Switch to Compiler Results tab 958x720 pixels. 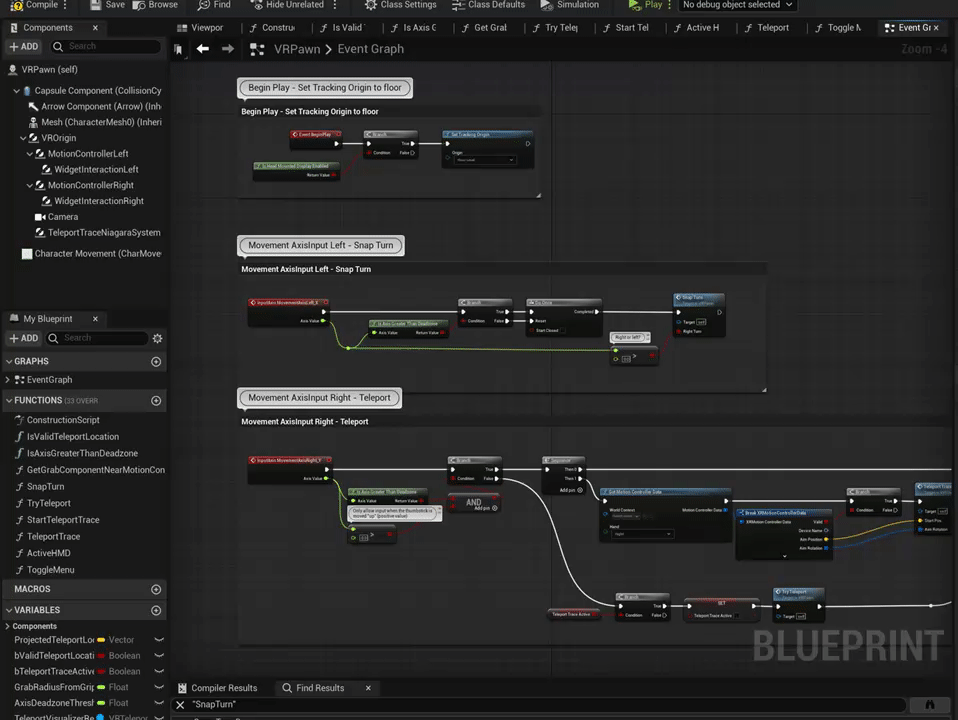coord(218,688)
